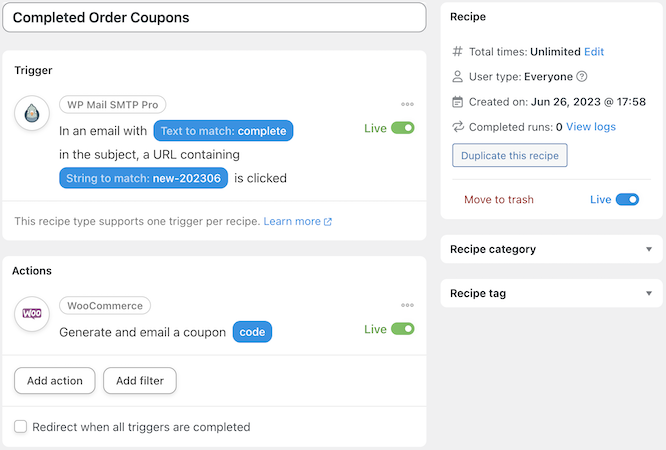
Task: Toggle the trigger's green Live switch
Action: 403,128
